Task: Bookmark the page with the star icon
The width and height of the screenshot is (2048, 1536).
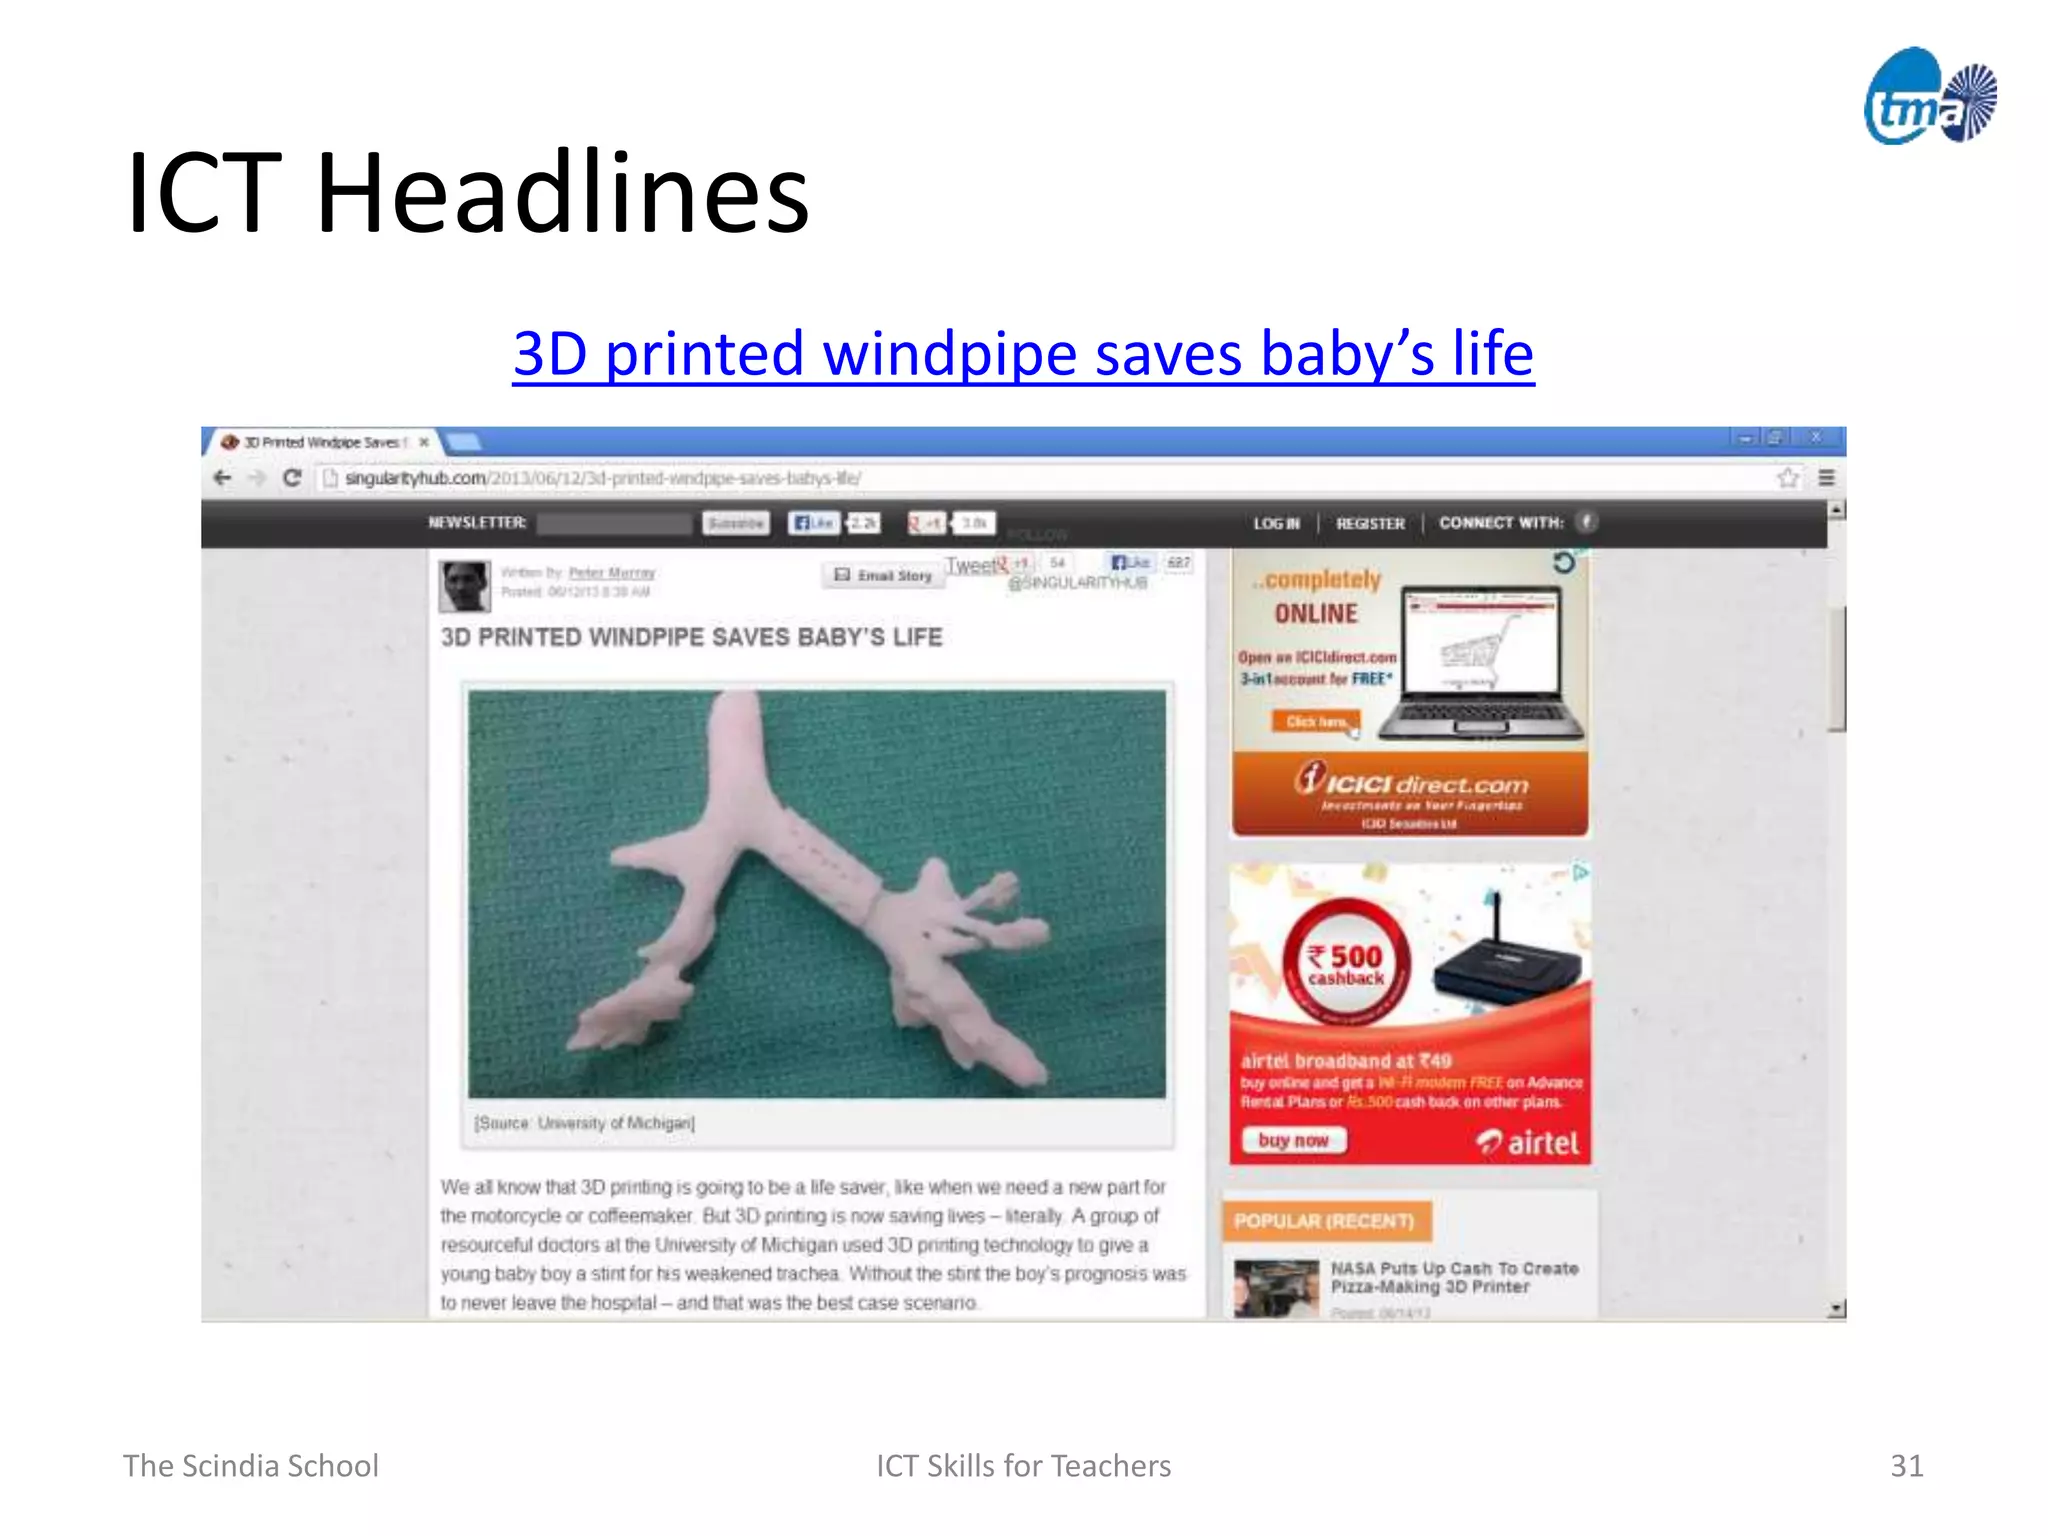Action: [x=1788, y=478]
